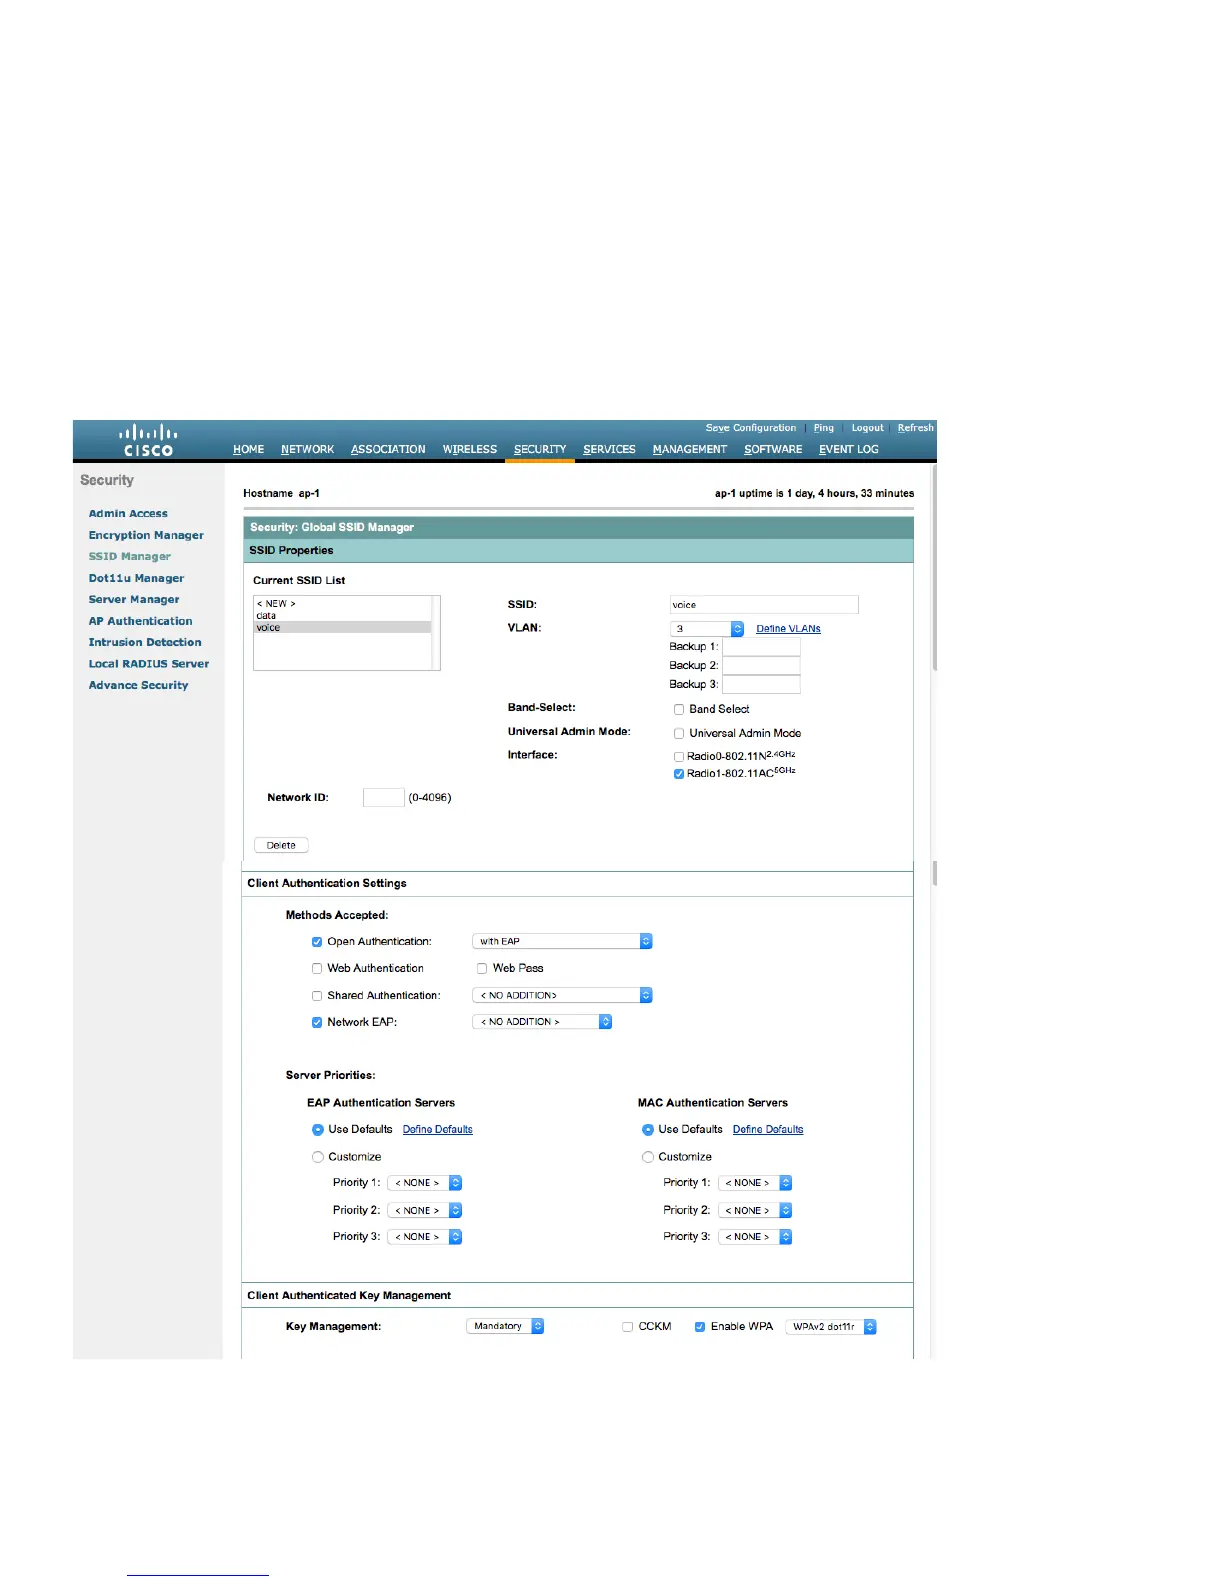Enable the Web Pass checkbox

[x=482, y=969]
